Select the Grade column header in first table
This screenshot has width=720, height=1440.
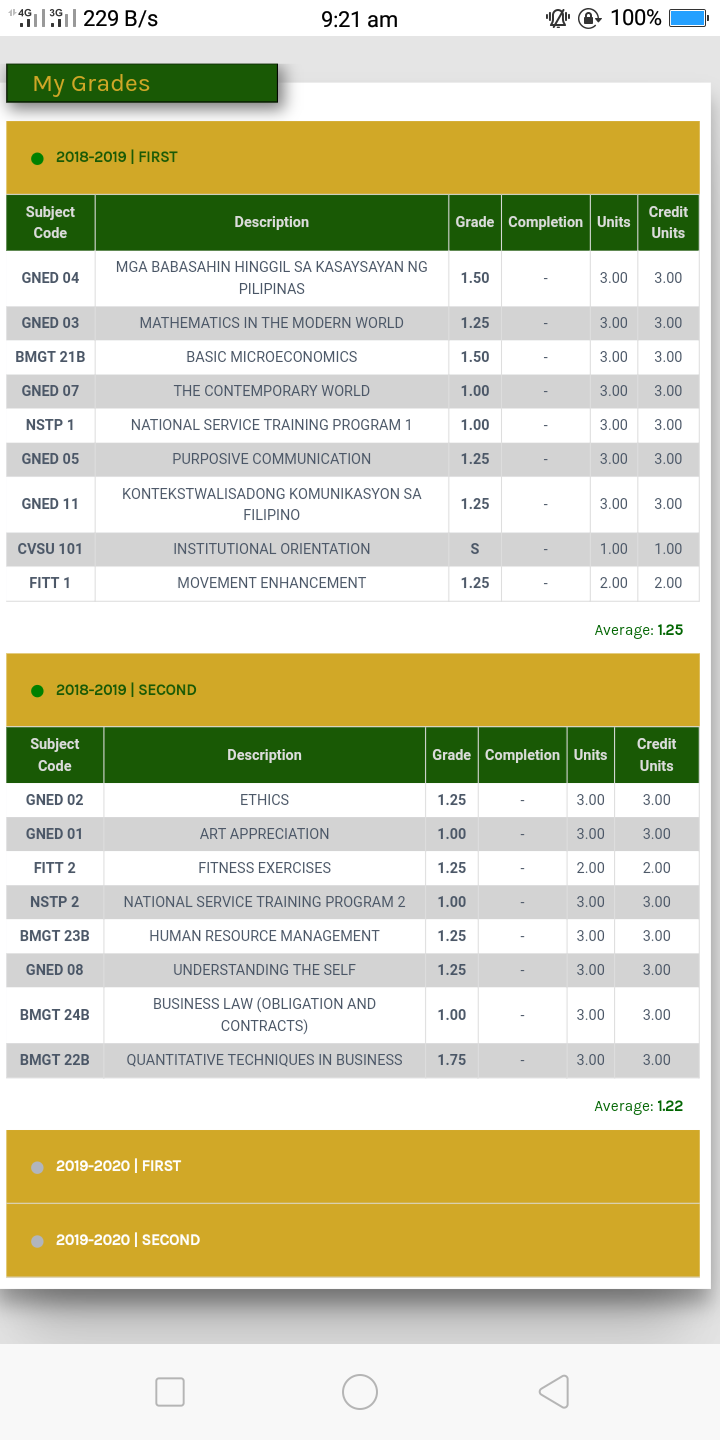pos(475,222)
